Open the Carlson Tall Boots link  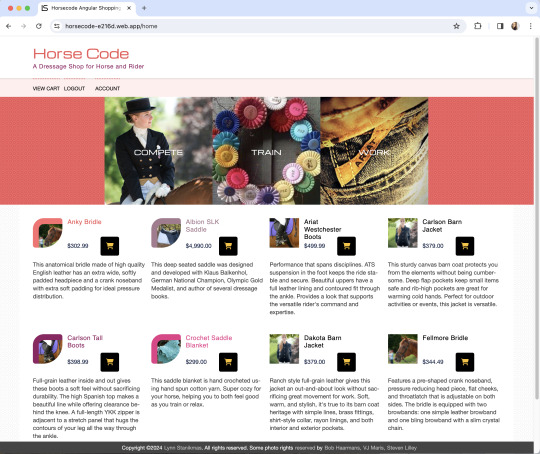85,342
